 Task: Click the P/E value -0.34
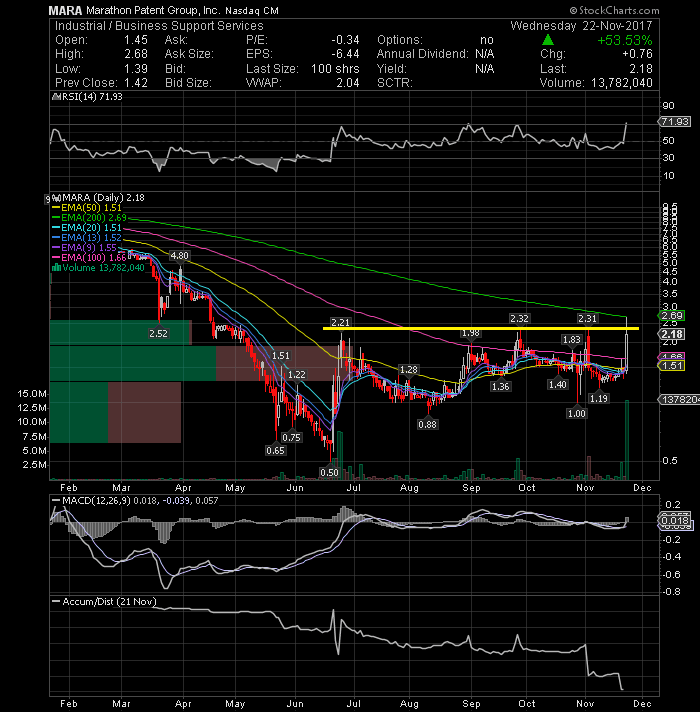(345, 40)
